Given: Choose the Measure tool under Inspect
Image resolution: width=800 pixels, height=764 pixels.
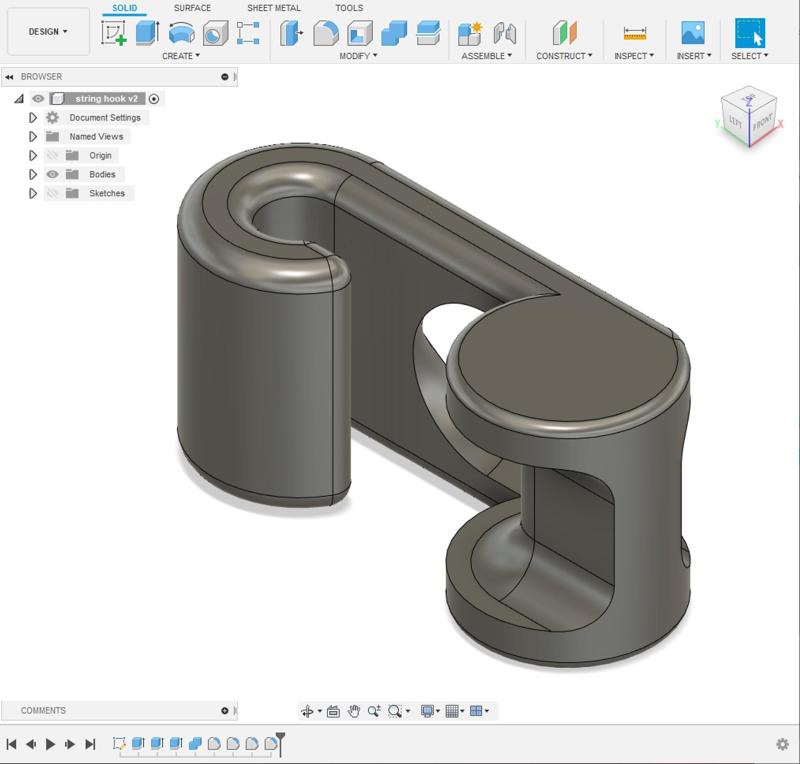Looking at the screenshot, I should (634, 33).
